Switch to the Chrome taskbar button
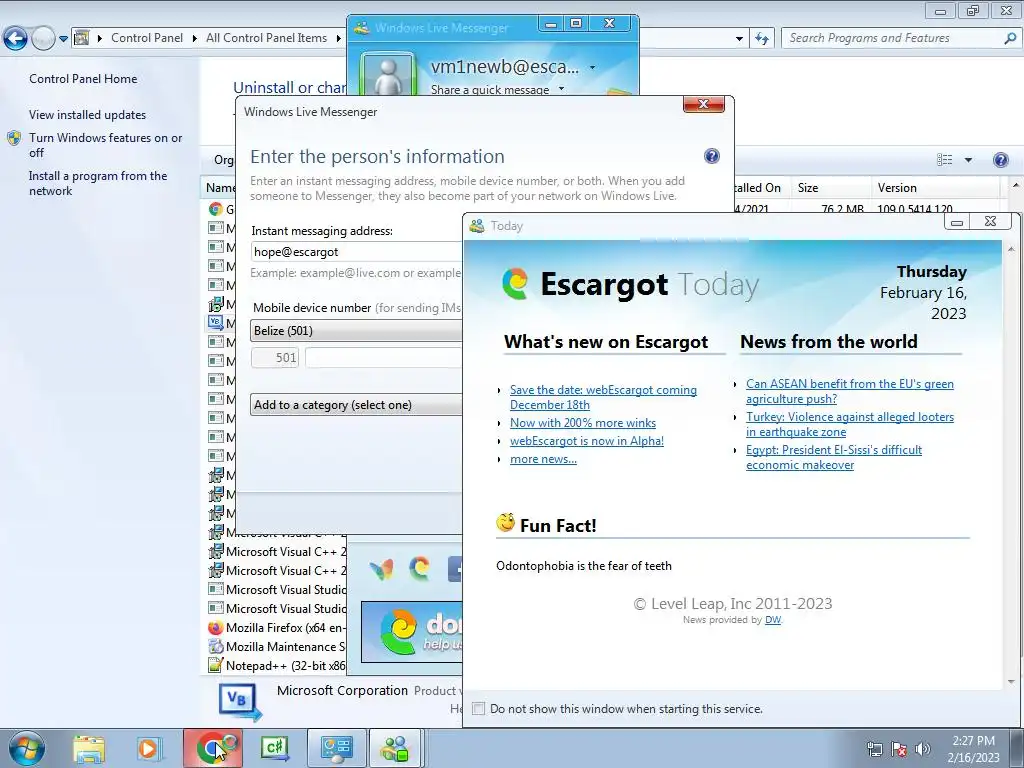This screenshot has width=1024, height=768. click(x=213, y=748)
